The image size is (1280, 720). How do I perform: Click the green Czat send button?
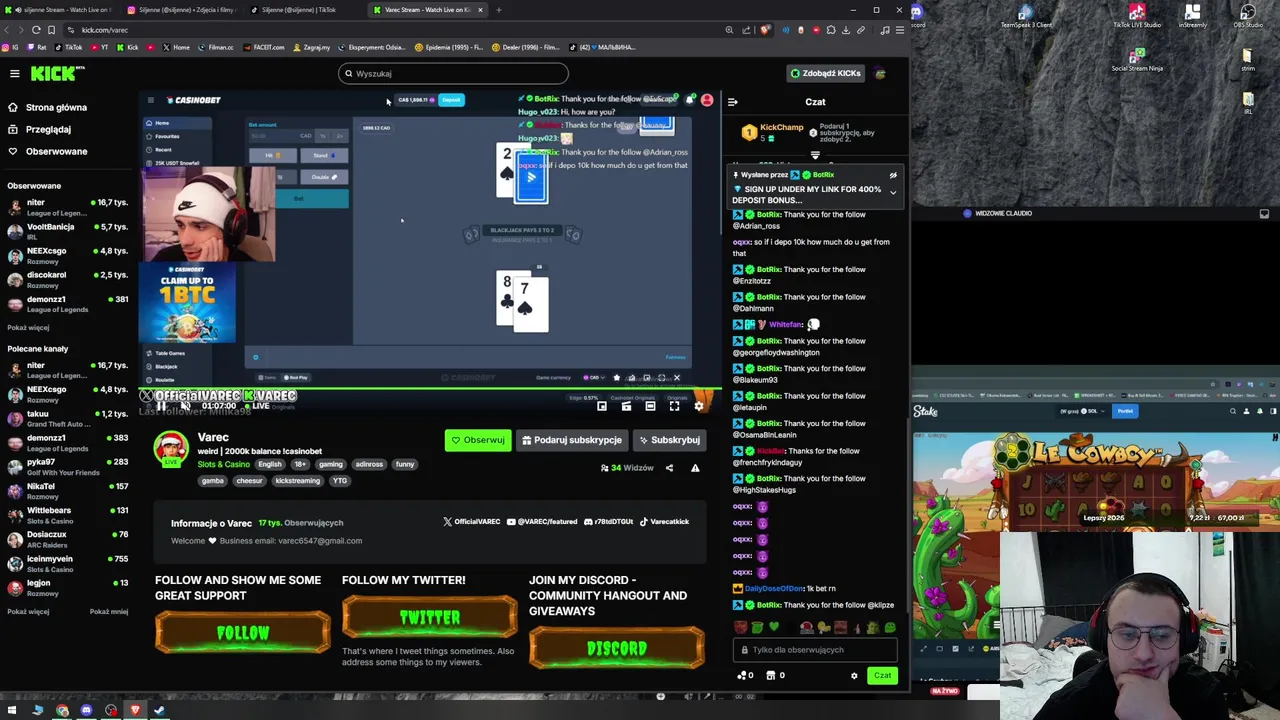click(882, 676)
